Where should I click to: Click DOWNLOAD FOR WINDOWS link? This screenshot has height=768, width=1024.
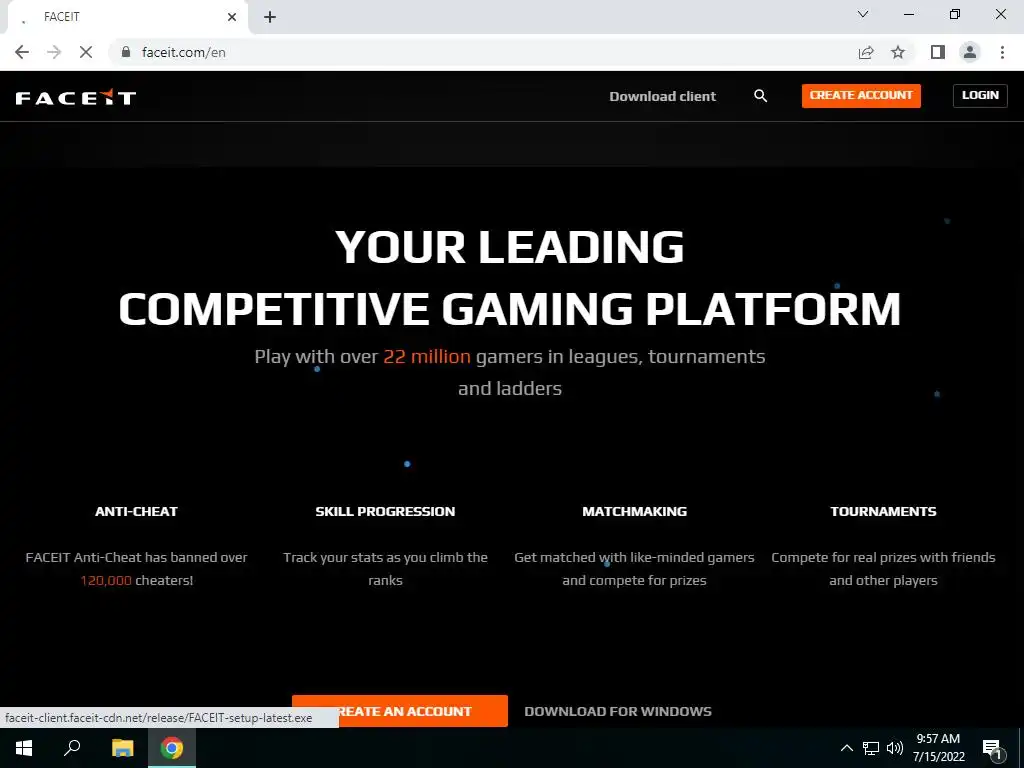pos(618,712)
